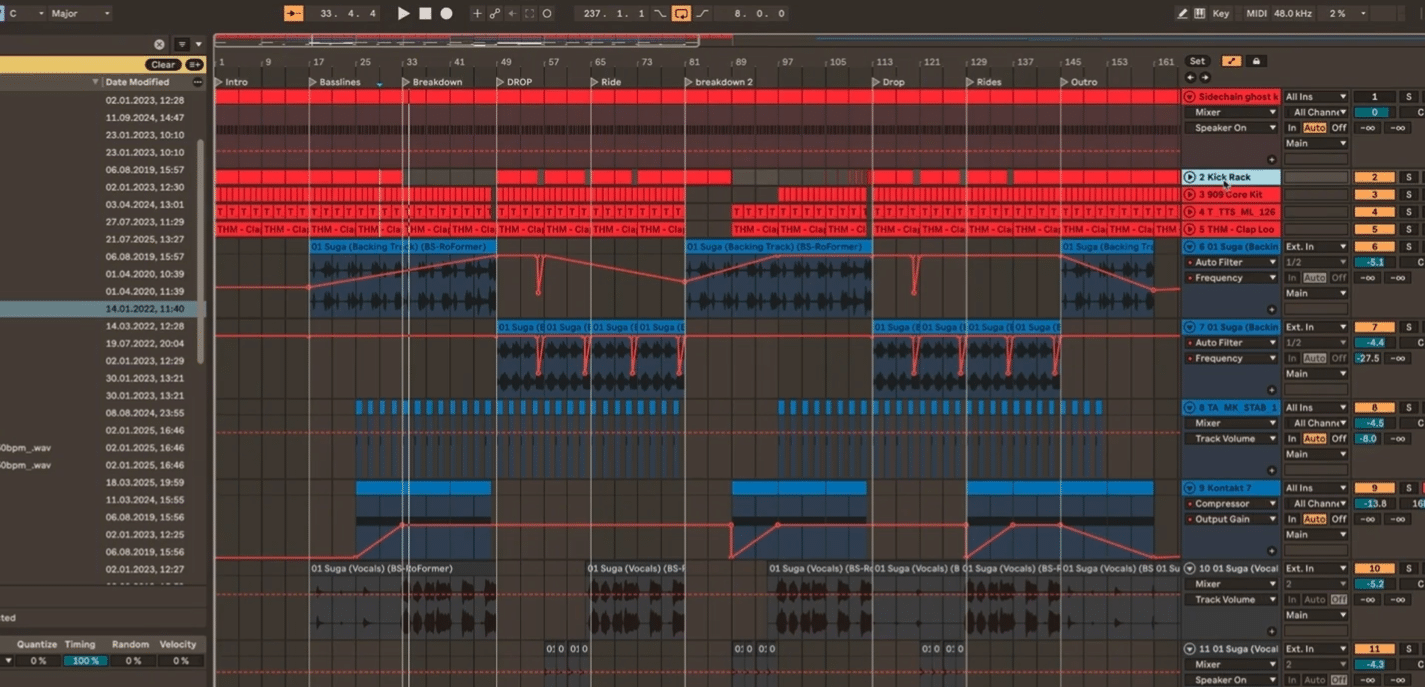1425x687 pixels.
Task: Click the plus icon under Speaker On device chooser
Action: pos(1272,159)
